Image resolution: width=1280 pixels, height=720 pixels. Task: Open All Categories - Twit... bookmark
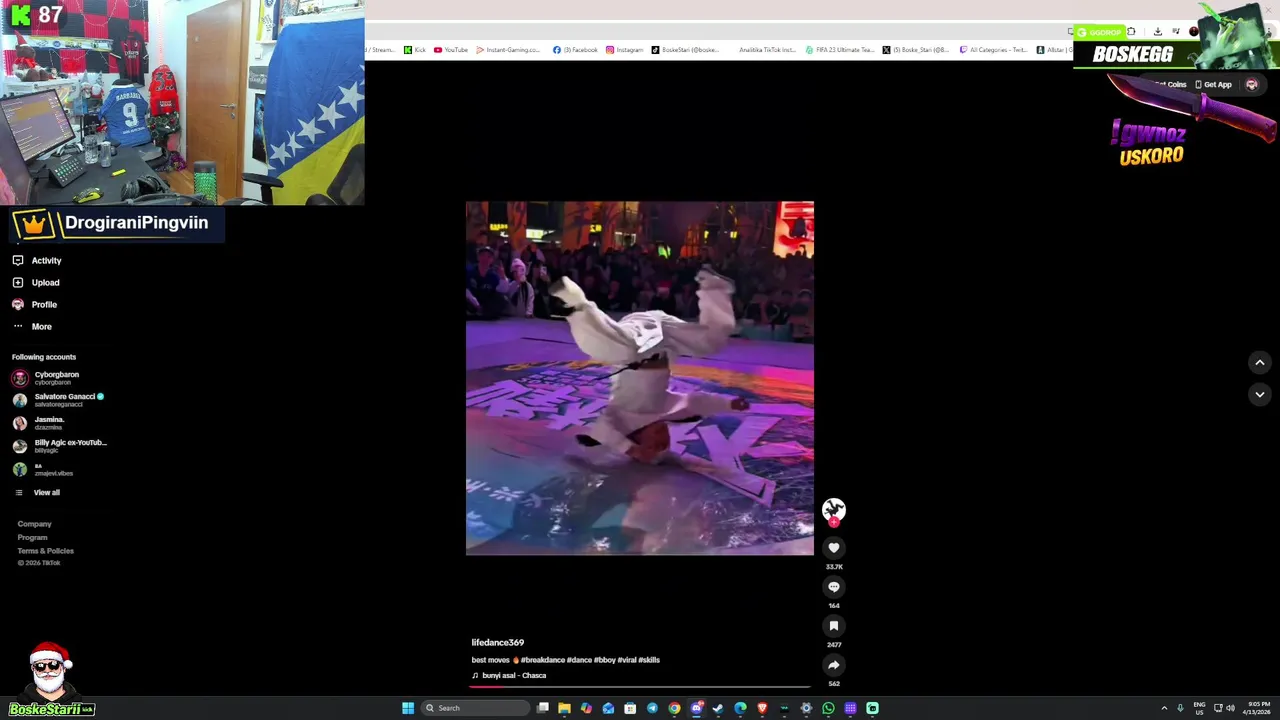[993, 50]
